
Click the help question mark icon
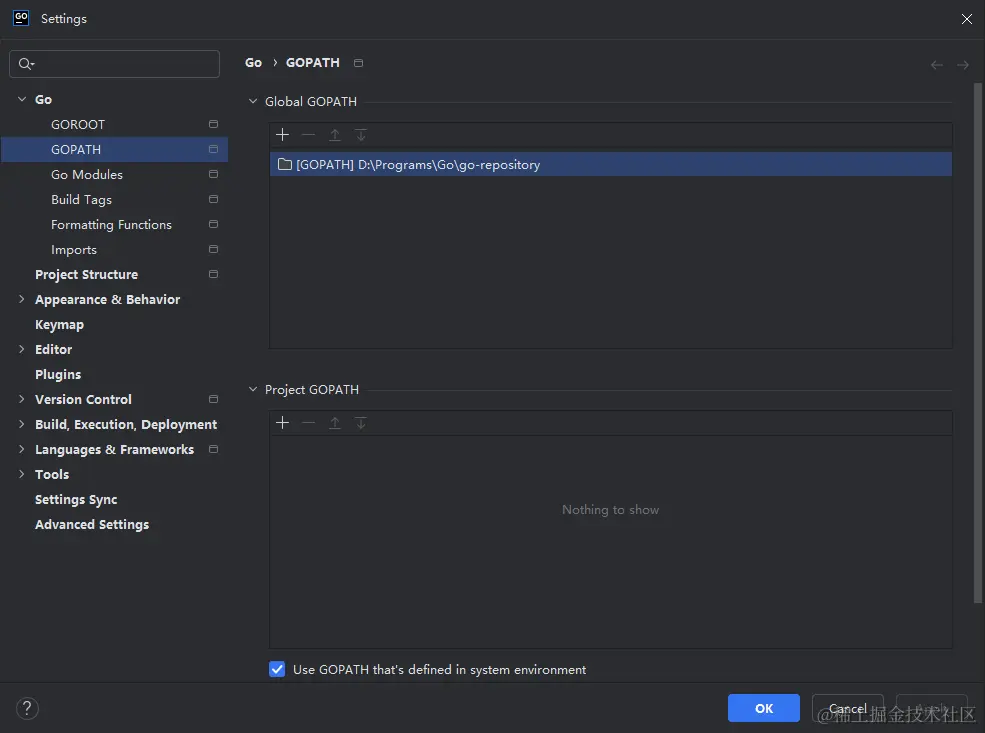[27, 708]
